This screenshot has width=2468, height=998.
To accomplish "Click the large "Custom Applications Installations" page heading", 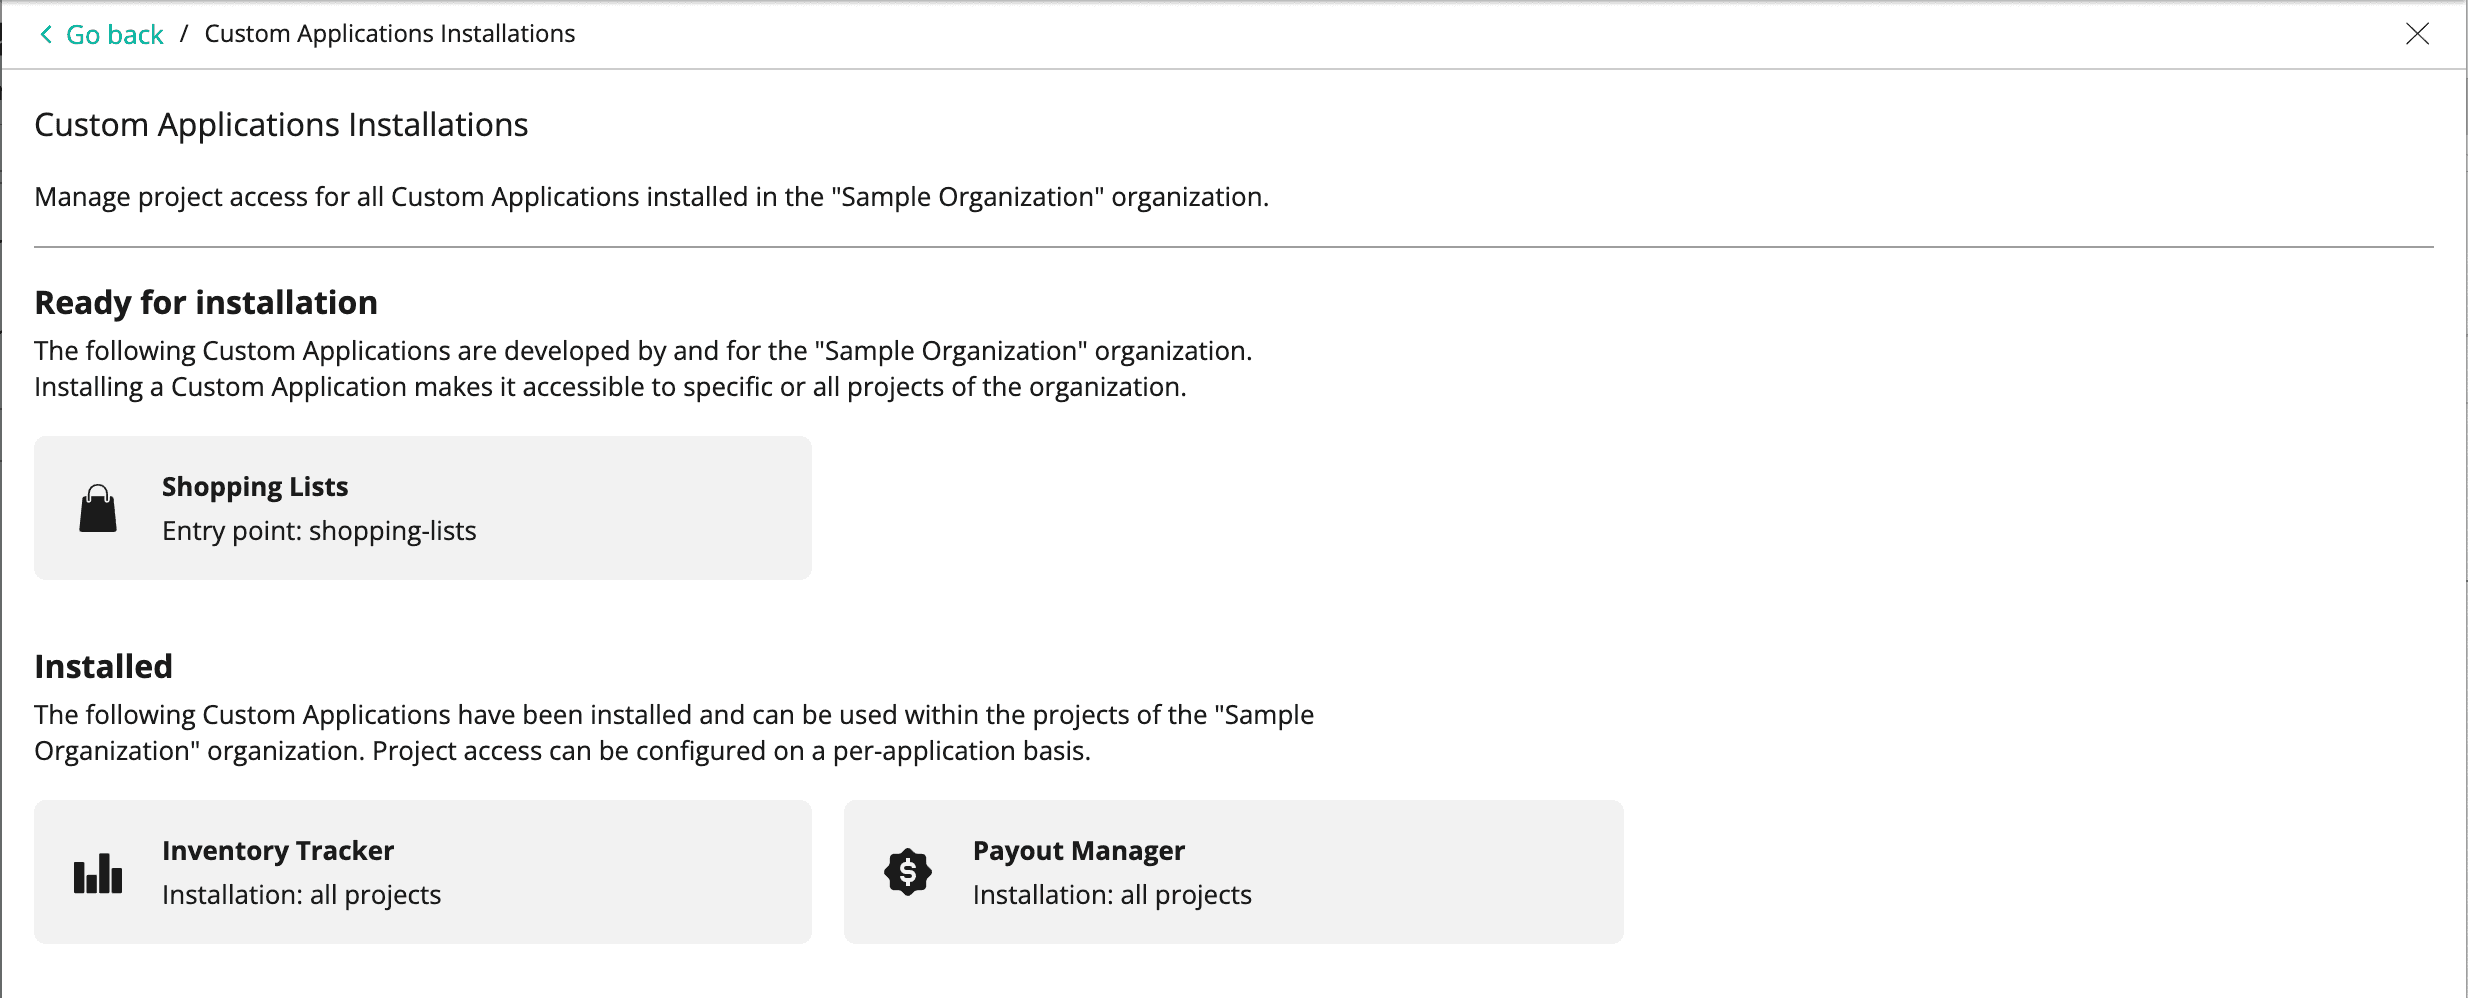I will (281, 125).
